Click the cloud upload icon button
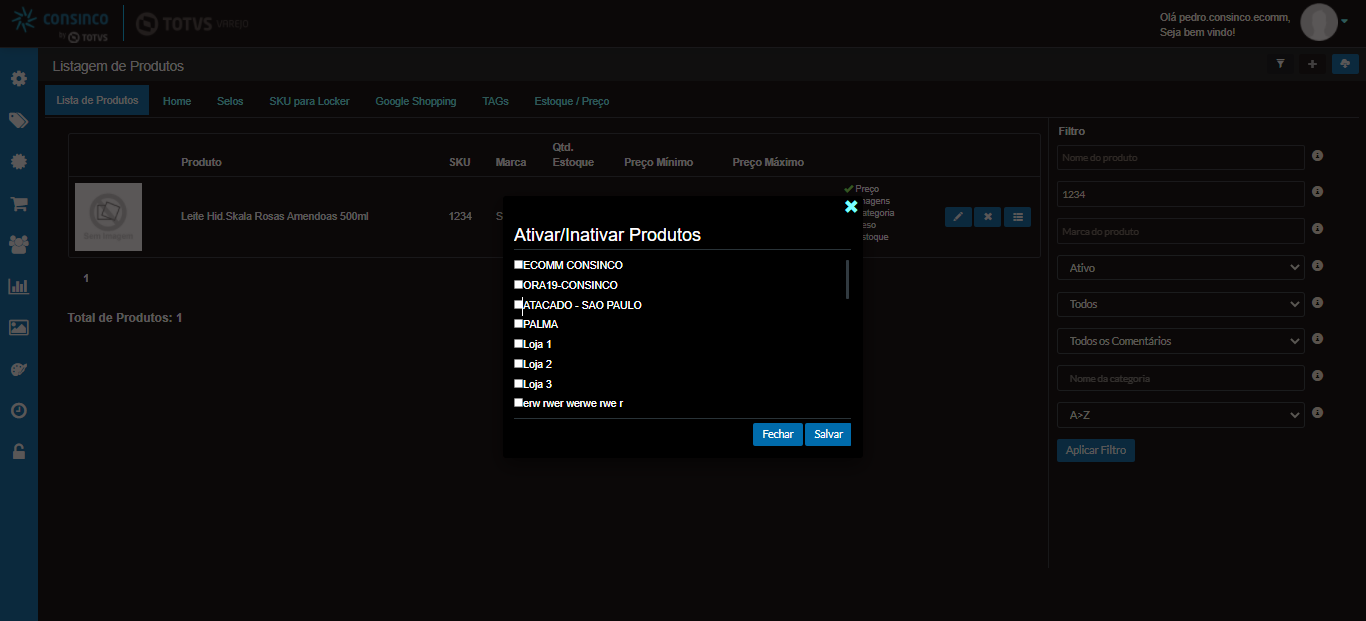The height and width of the screenshot is (621, 1366). coord(1345,64)
